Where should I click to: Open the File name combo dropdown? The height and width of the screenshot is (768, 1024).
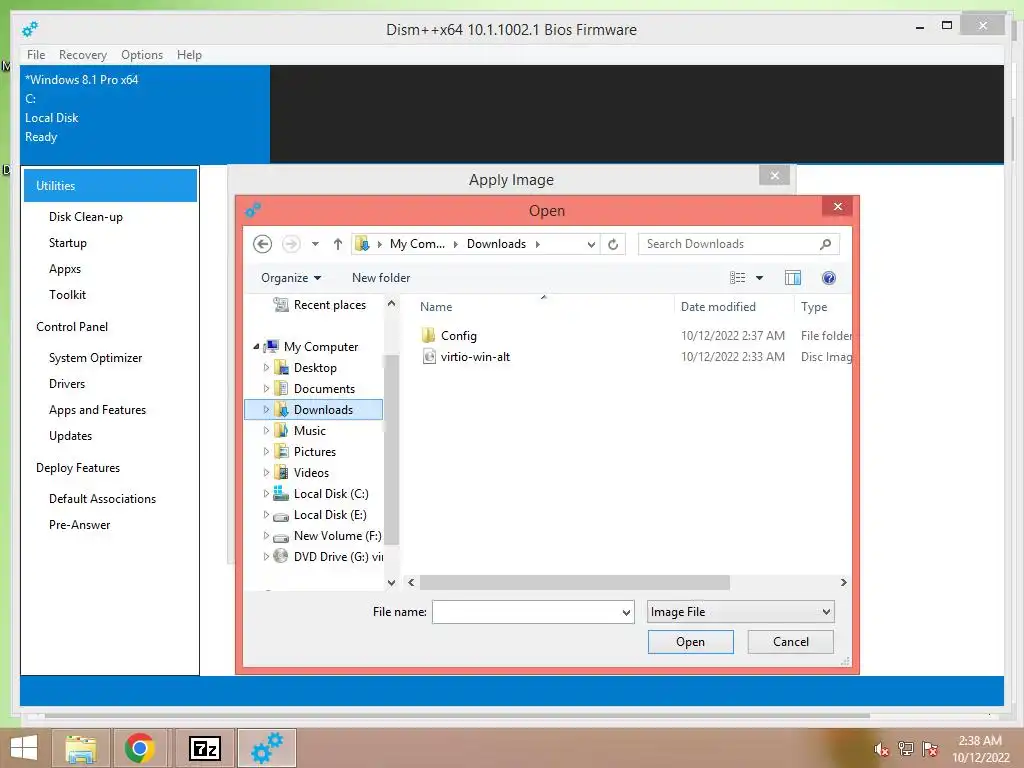coord(626,613)
